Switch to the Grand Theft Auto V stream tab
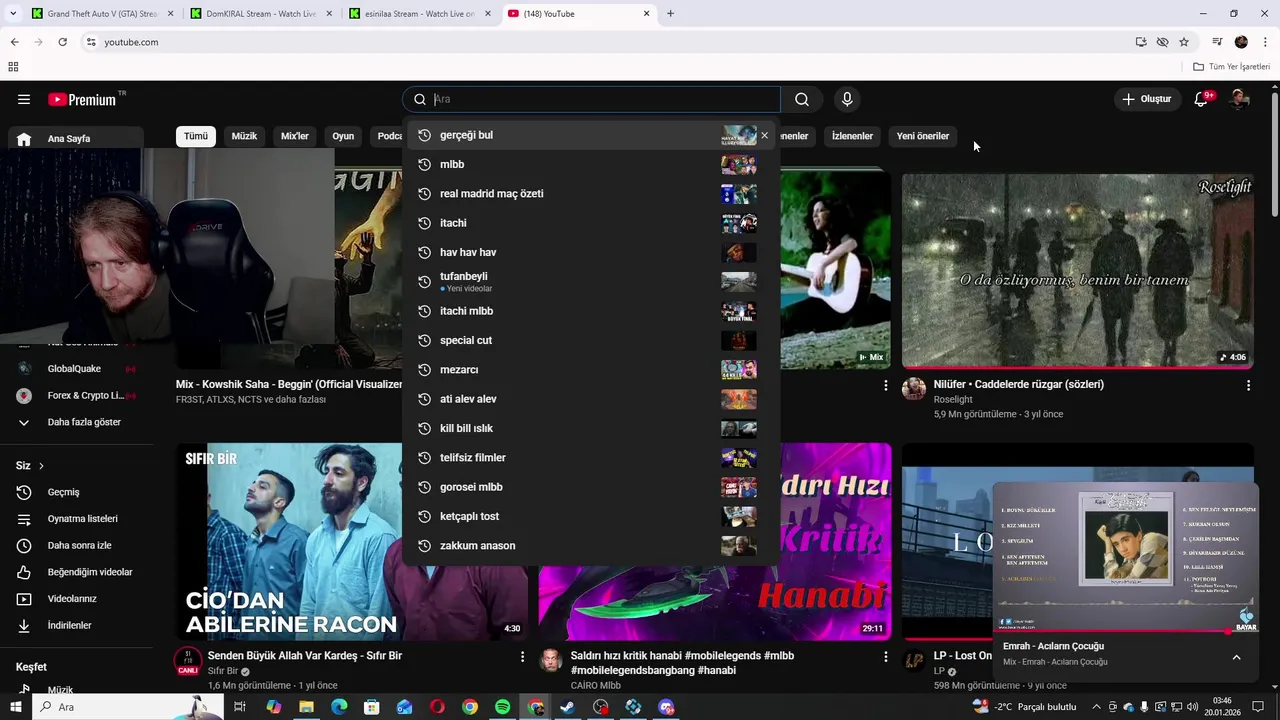This screenshot has height=720, width=1280. coord(103,14)
